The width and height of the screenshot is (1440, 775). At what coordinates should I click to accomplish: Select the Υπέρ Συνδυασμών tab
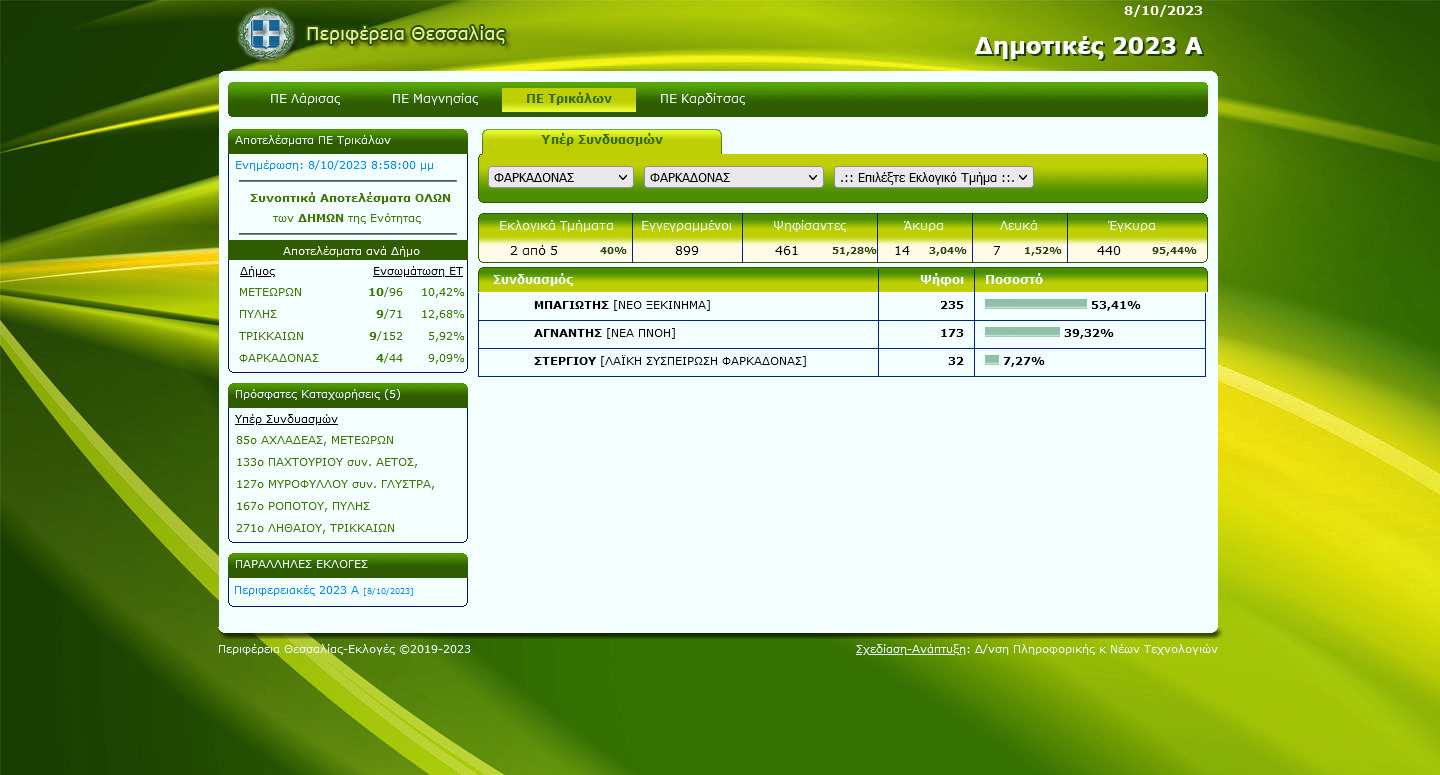point(602,141)
